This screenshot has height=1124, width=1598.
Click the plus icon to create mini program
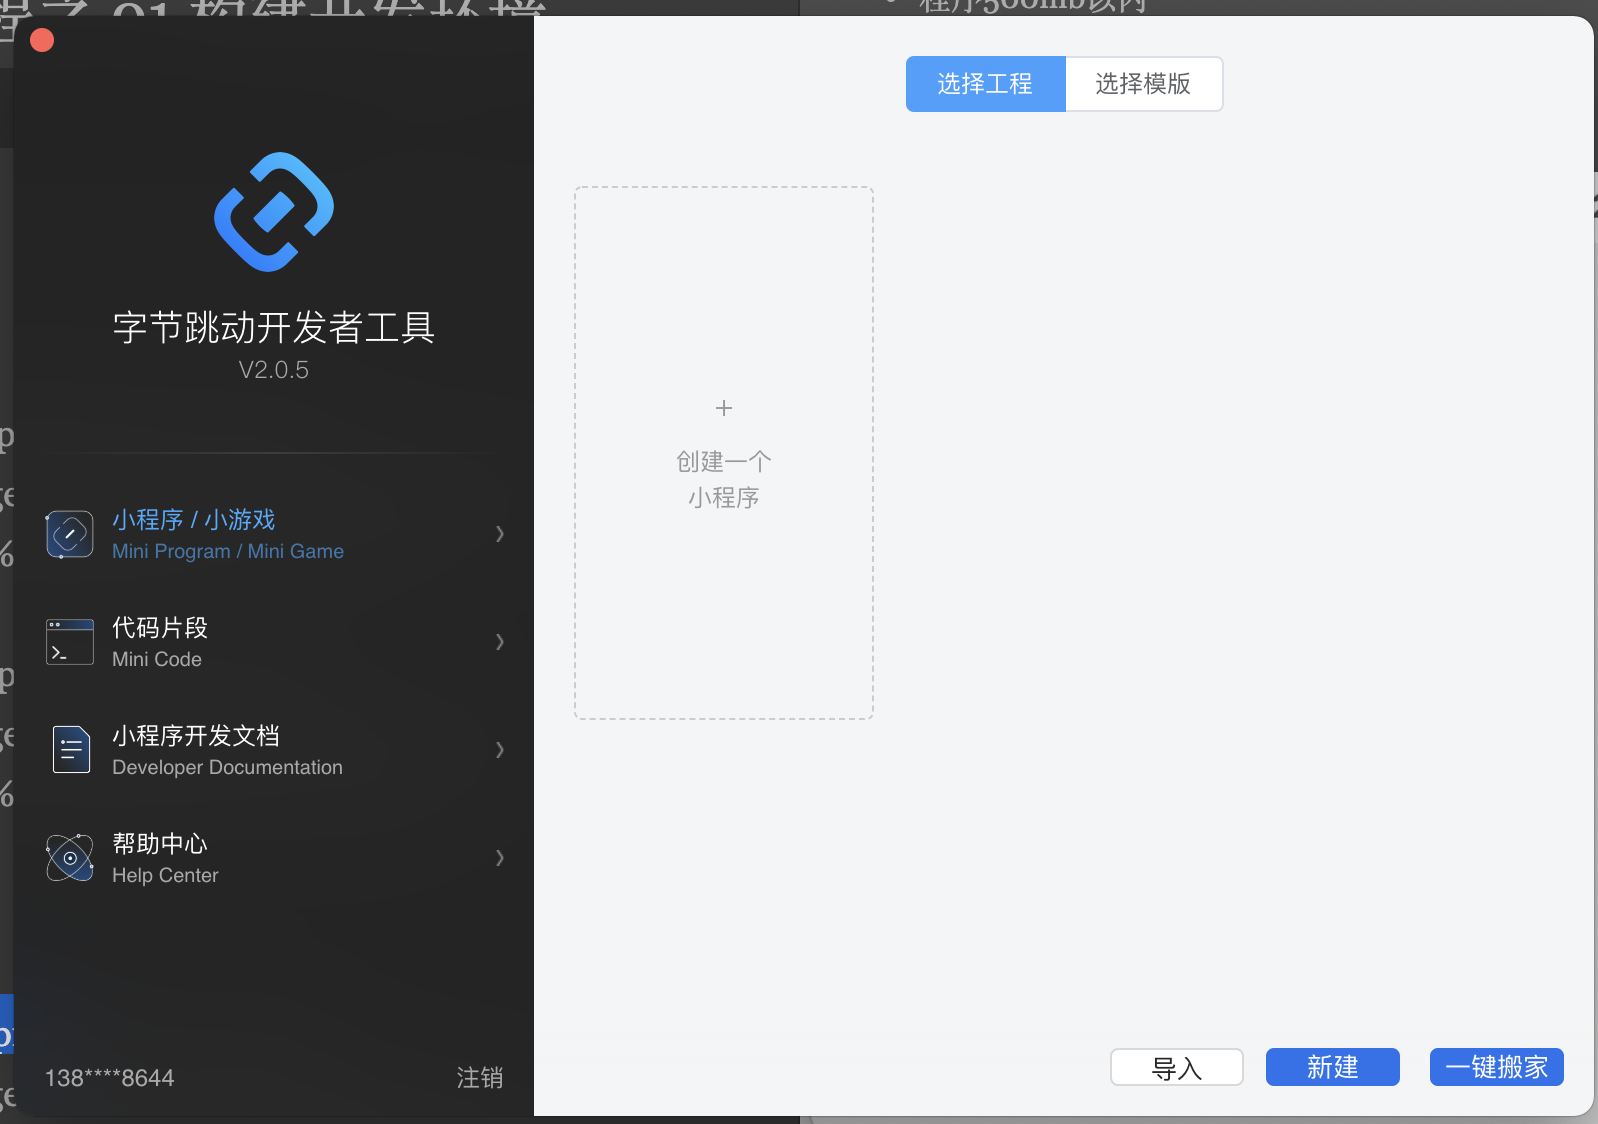tap(724, 408)
